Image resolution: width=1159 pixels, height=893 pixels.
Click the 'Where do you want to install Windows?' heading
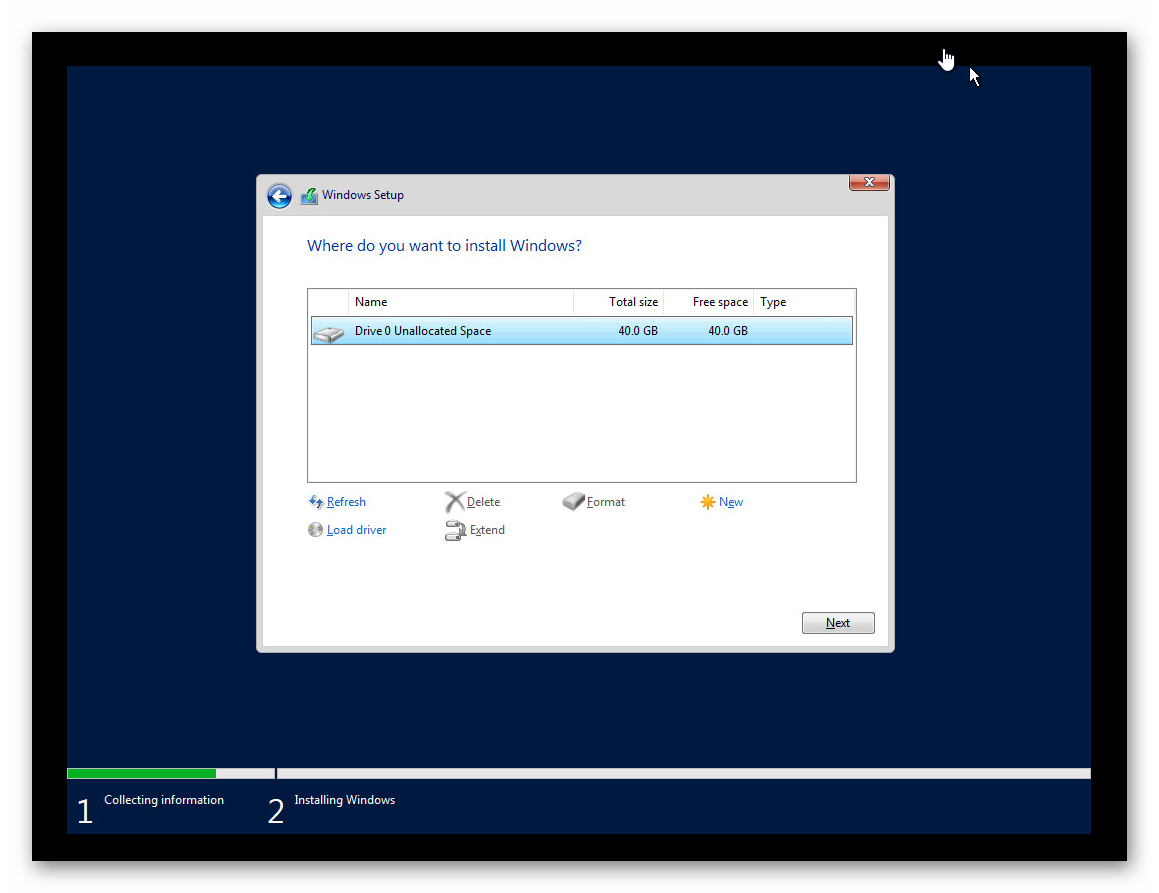[444, 245]
